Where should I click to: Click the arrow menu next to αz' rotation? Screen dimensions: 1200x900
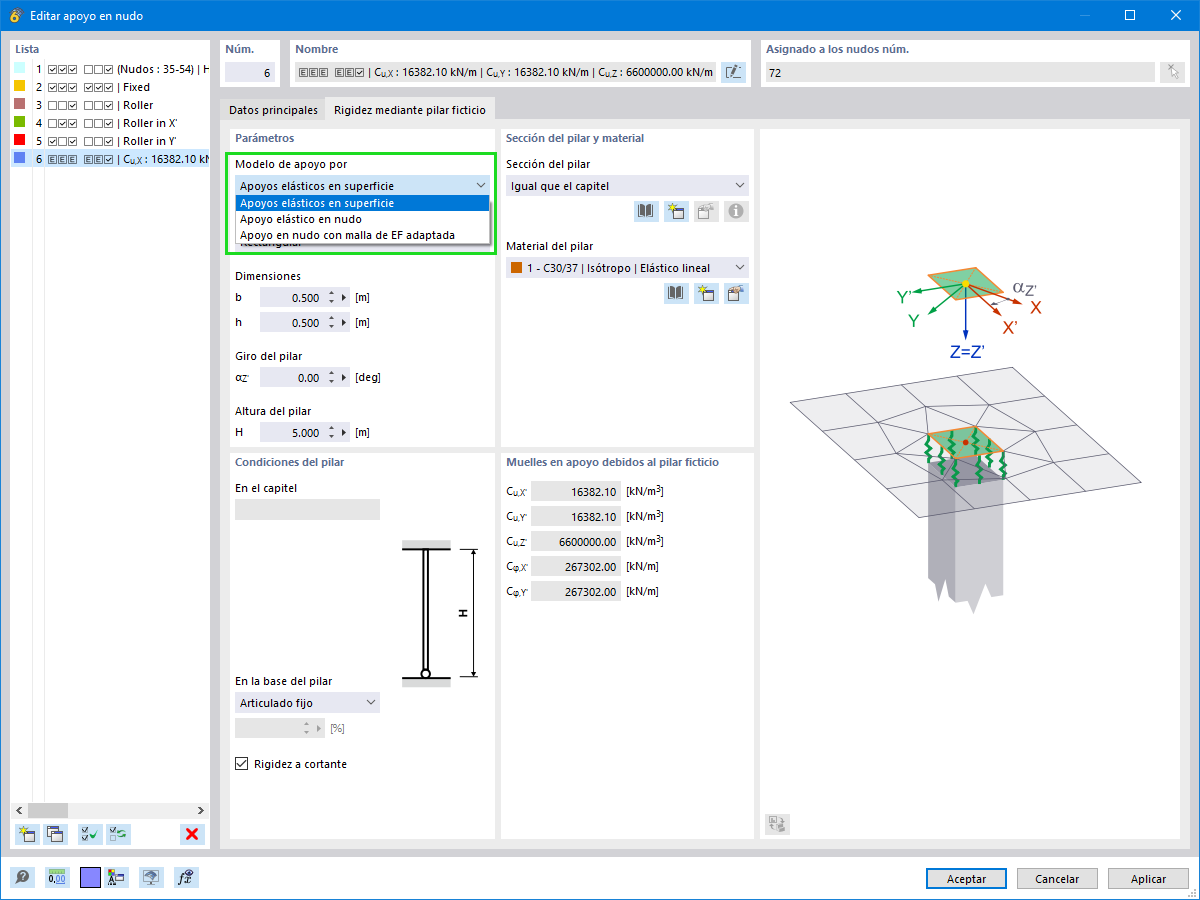346,378
